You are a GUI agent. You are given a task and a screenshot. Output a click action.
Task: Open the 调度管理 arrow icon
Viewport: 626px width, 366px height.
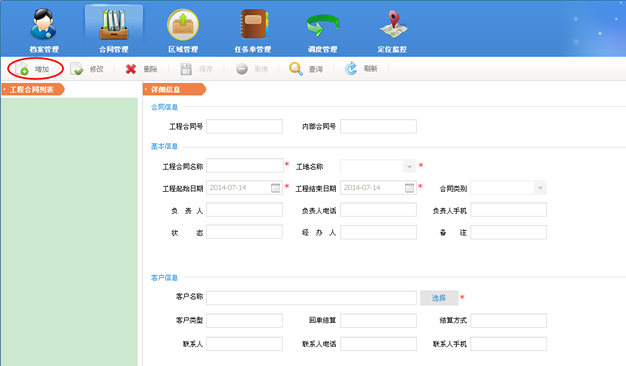(x=323, y=26)
